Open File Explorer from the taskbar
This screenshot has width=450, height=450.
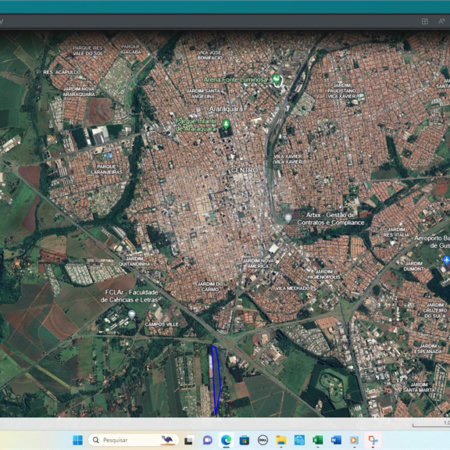click(x=281, y=440)
